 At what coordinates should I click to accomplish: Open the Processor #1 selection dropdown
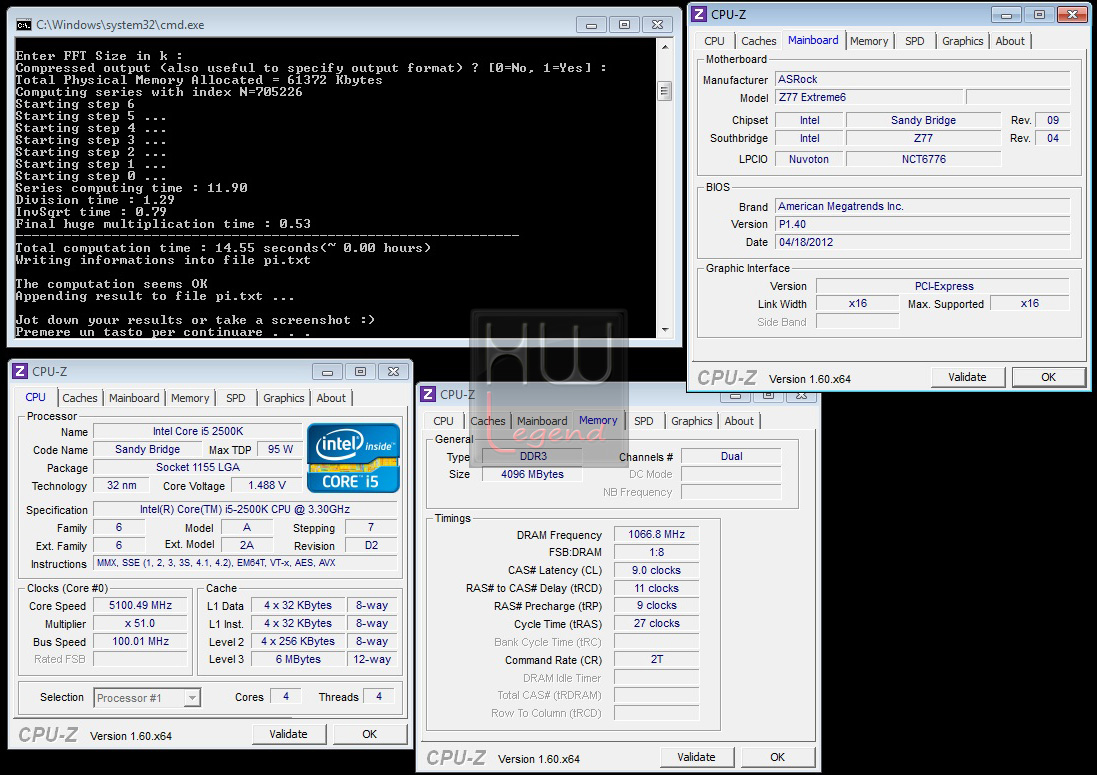point(192,697)
